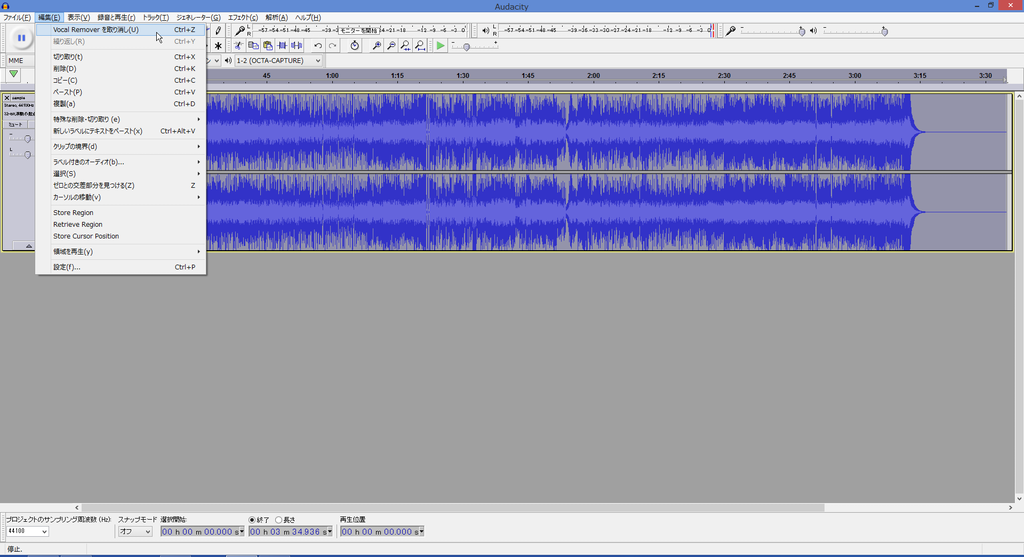
Task: Open the ヘルプ(H) menu
Action: tap(308, 18)
